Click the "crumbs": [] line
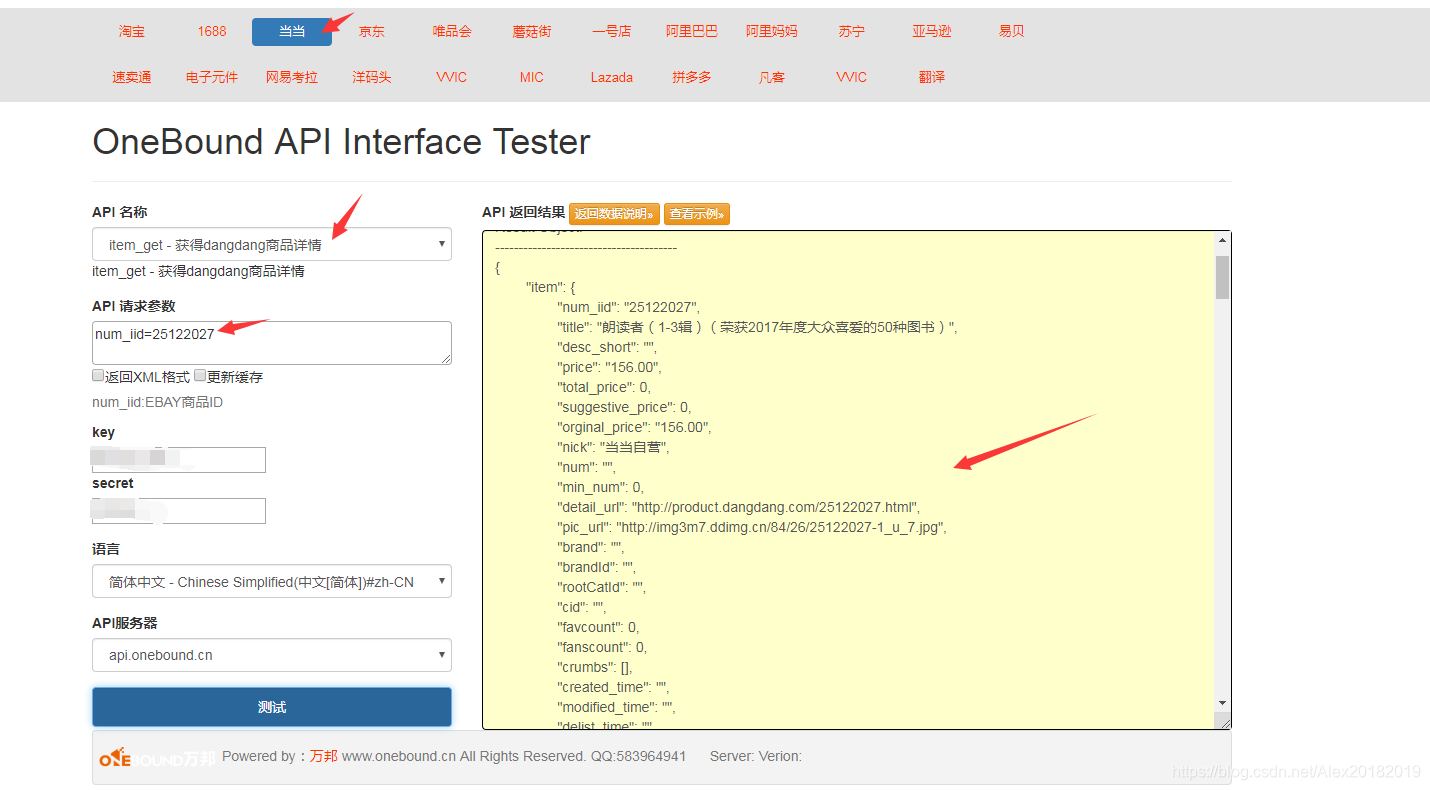Viewport: 1430px width, 790px height. 595,667
